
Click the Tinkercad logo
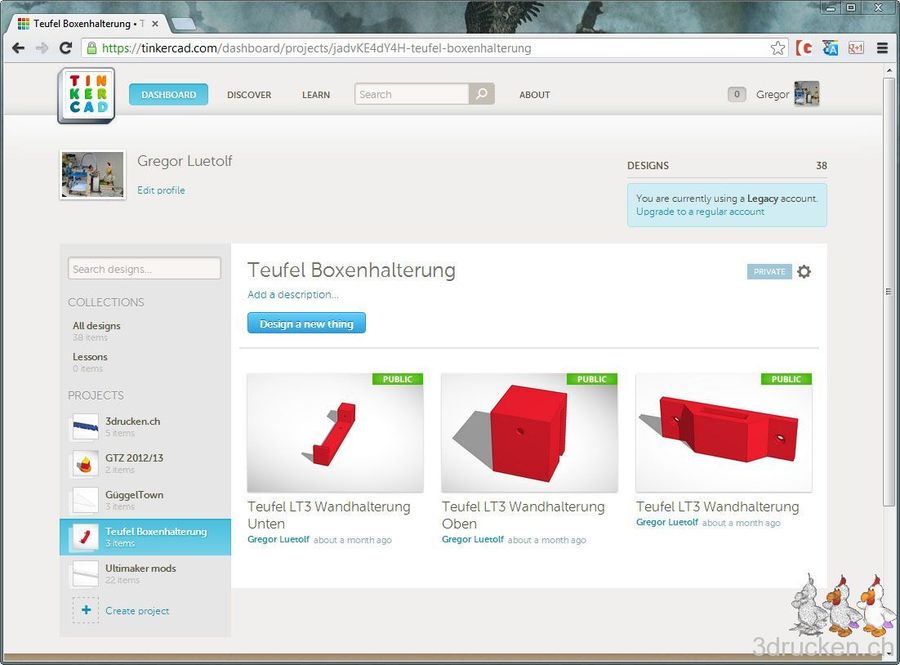(x=86, y=95)
